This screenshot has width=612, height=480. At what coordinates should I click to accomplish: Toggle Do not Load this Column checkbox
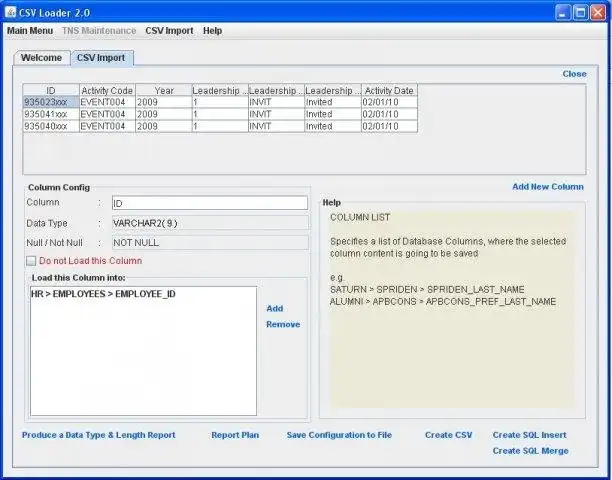pyautogui.click(x=31, y=261)
